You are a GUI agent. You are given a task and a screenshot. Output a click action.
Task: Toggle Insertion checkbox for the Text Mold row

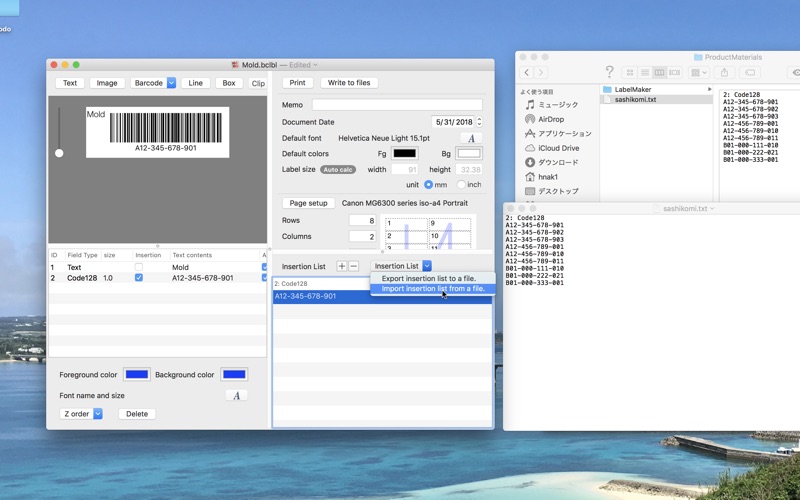[139, 267]
